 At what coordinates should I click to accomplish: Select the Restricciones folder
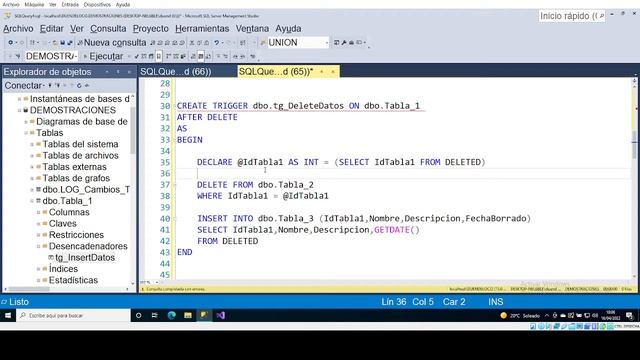[76, 235]
